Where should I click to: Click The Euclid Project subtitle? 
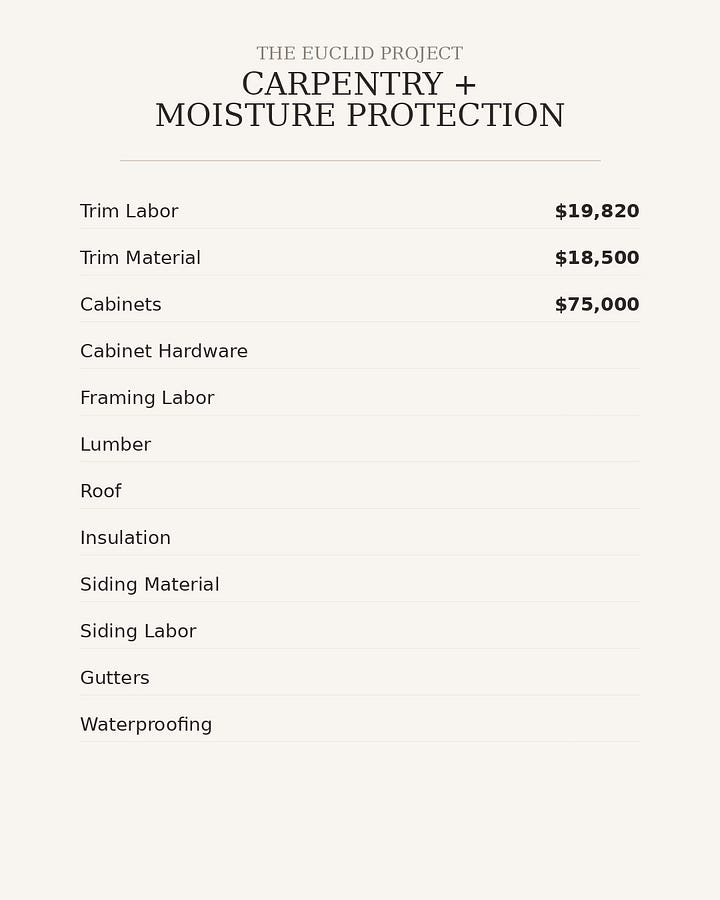point(359,53)
